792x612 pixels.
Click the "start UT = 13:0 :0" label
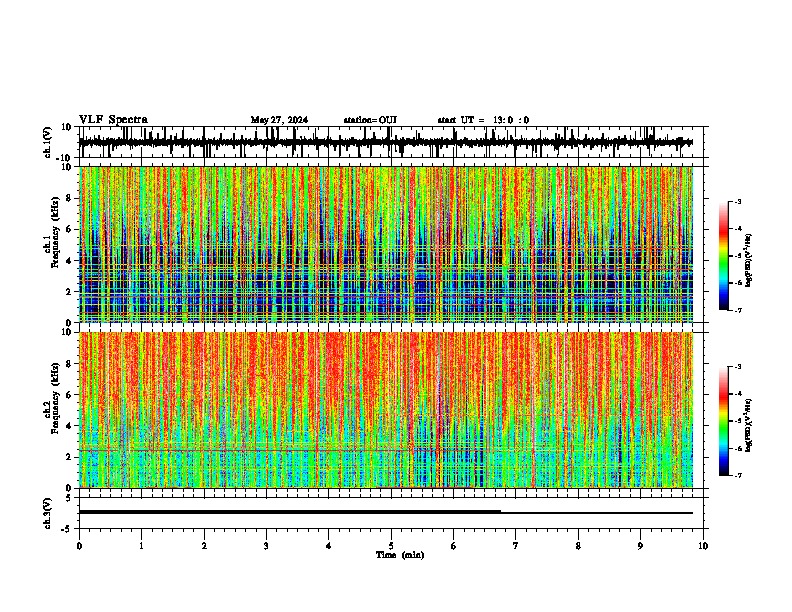pos(483,120)
